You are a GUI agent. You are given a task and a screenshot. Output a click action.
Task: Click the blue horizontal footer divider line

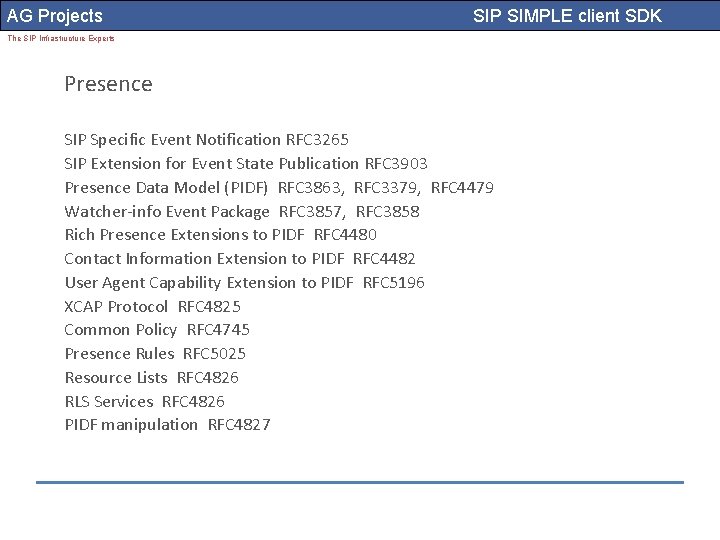tap(360, 482)
